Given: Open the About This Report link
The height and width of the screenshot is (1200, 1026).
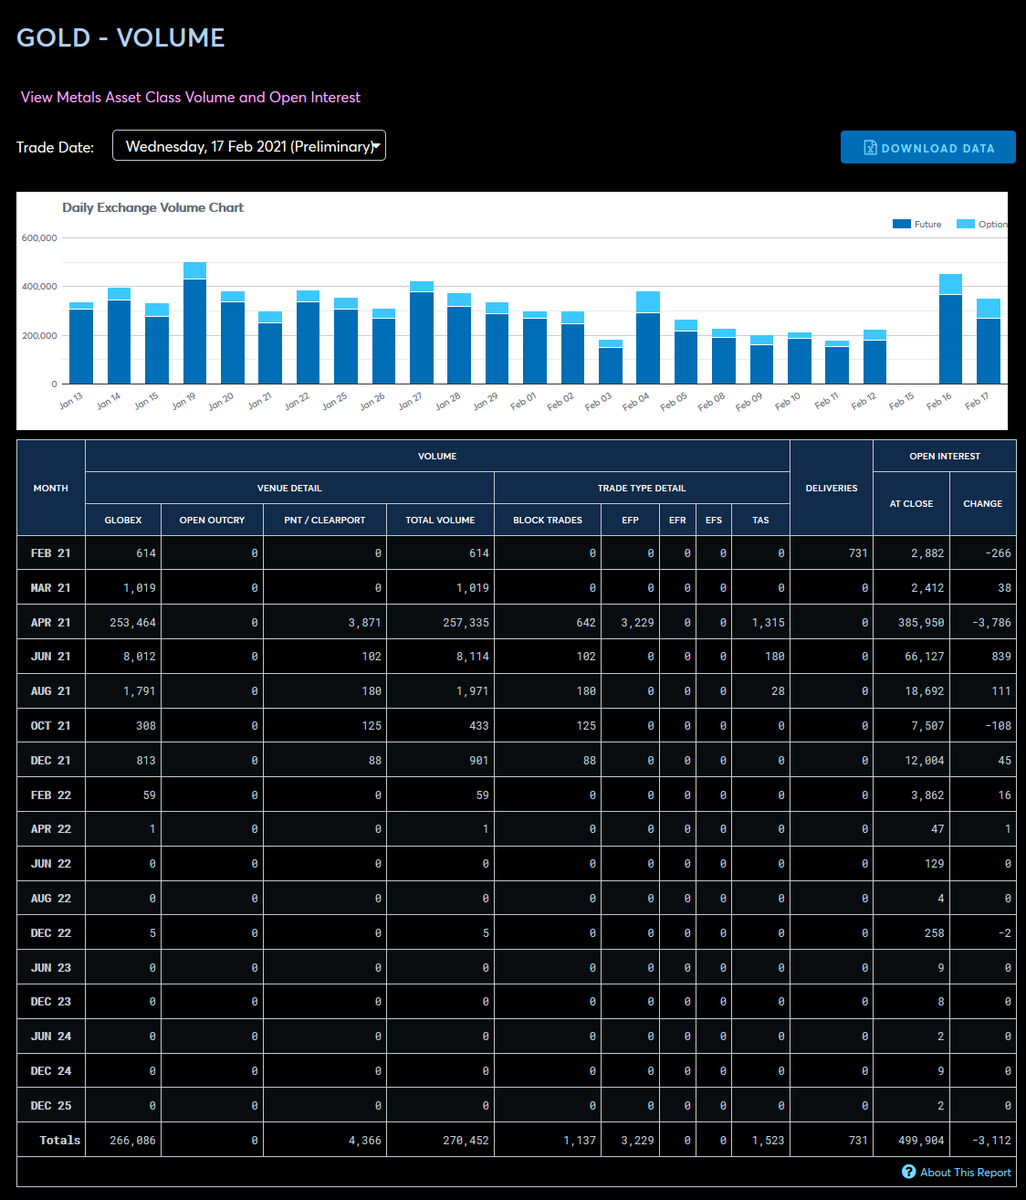Looking at the screenshot, I should coord(966,1172).
